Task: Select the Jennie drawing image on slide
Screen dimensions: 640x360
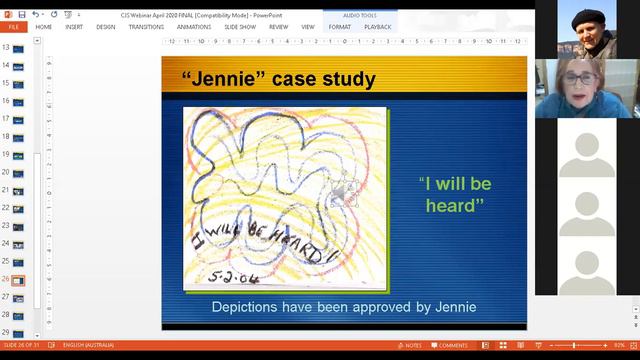Action: coord(284,199)
